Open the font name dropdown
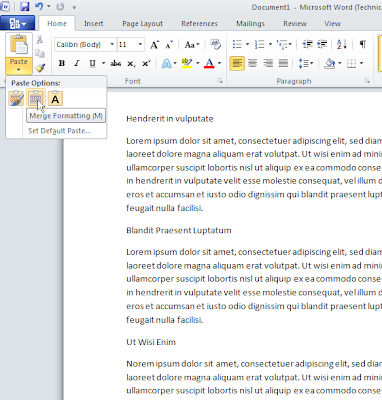The image size is (382, 400). click(112, 44)
